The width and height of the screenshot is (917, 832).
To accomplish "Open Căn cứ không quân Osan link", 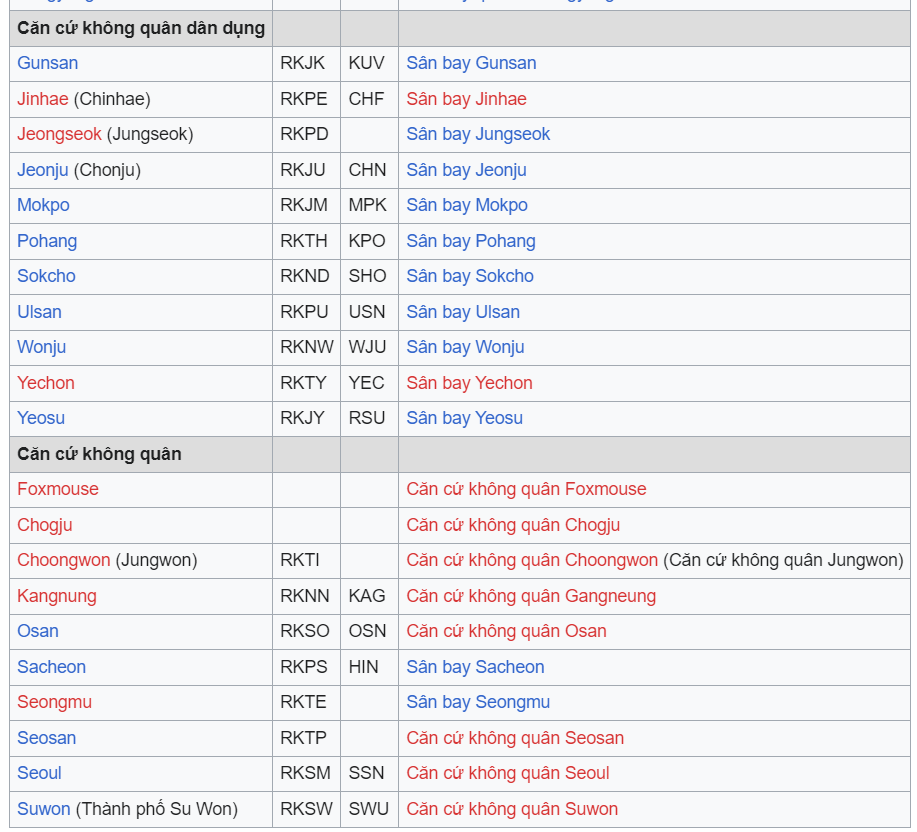I will click(x=506, y=631).
